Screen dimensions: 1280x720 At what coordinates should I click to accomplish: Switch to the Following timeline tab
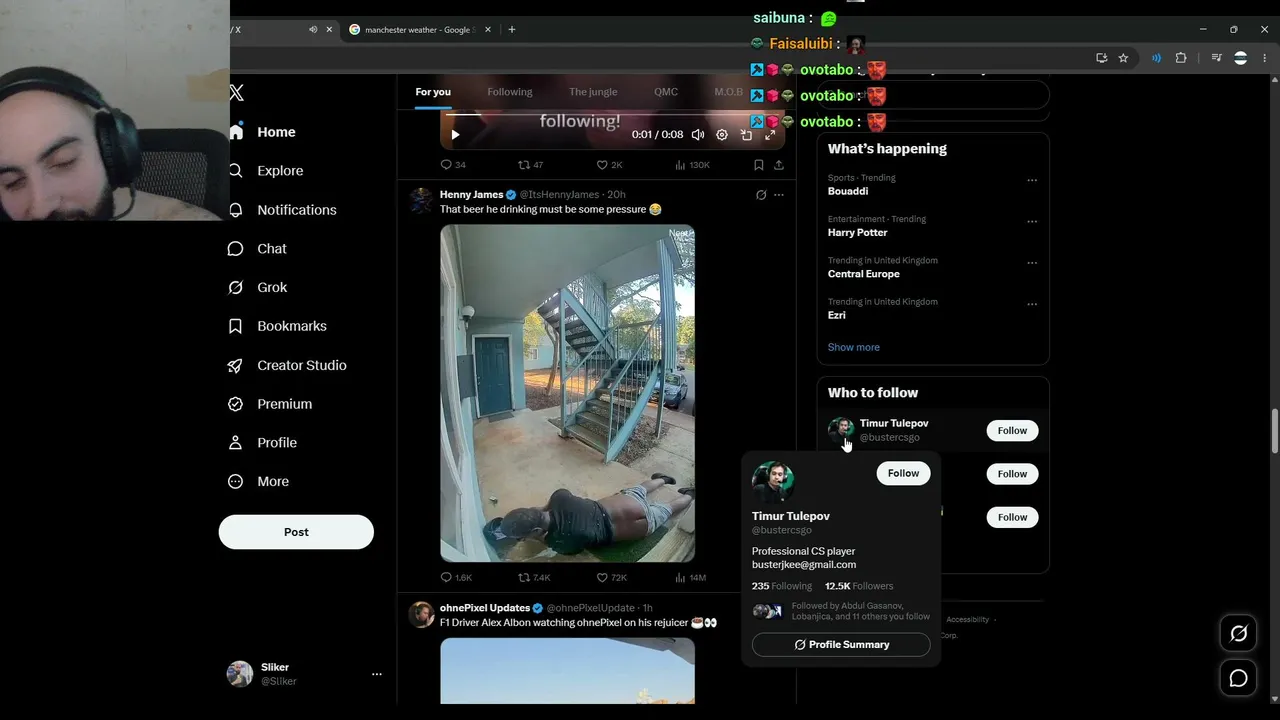click(x=510, y=92)
